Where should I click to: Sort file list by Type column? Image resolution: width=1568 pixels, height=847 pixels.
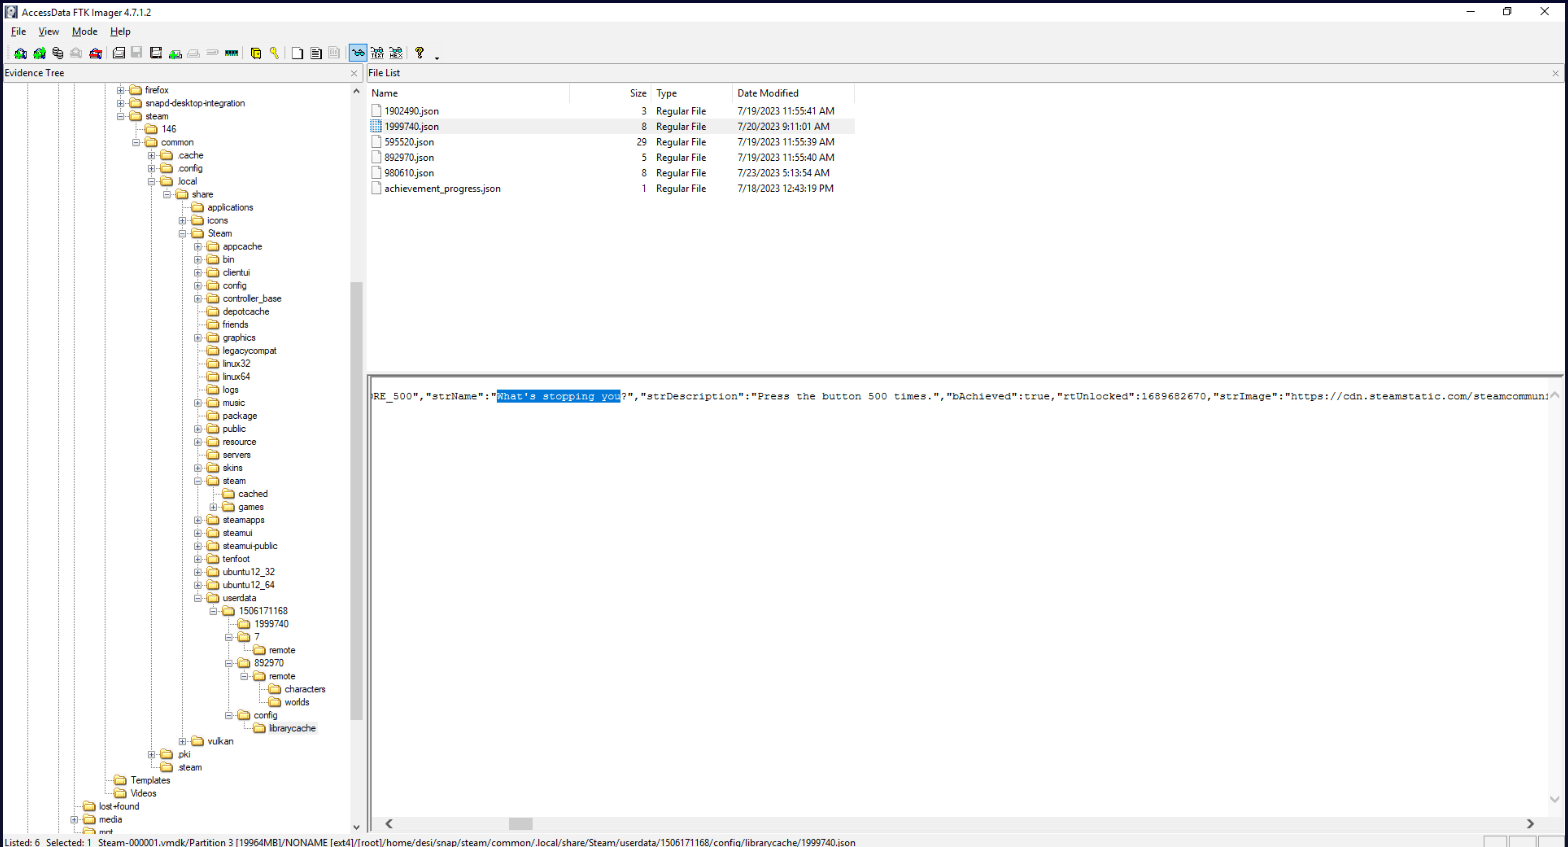coord(691,93)
